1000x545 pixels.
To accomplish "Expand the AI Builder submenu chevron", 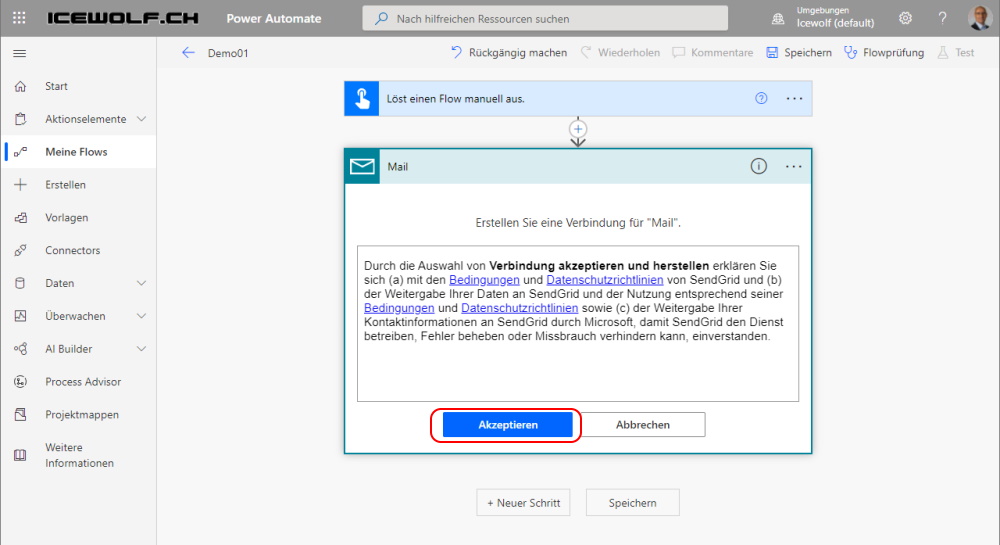I will click(x=142, y=349).
